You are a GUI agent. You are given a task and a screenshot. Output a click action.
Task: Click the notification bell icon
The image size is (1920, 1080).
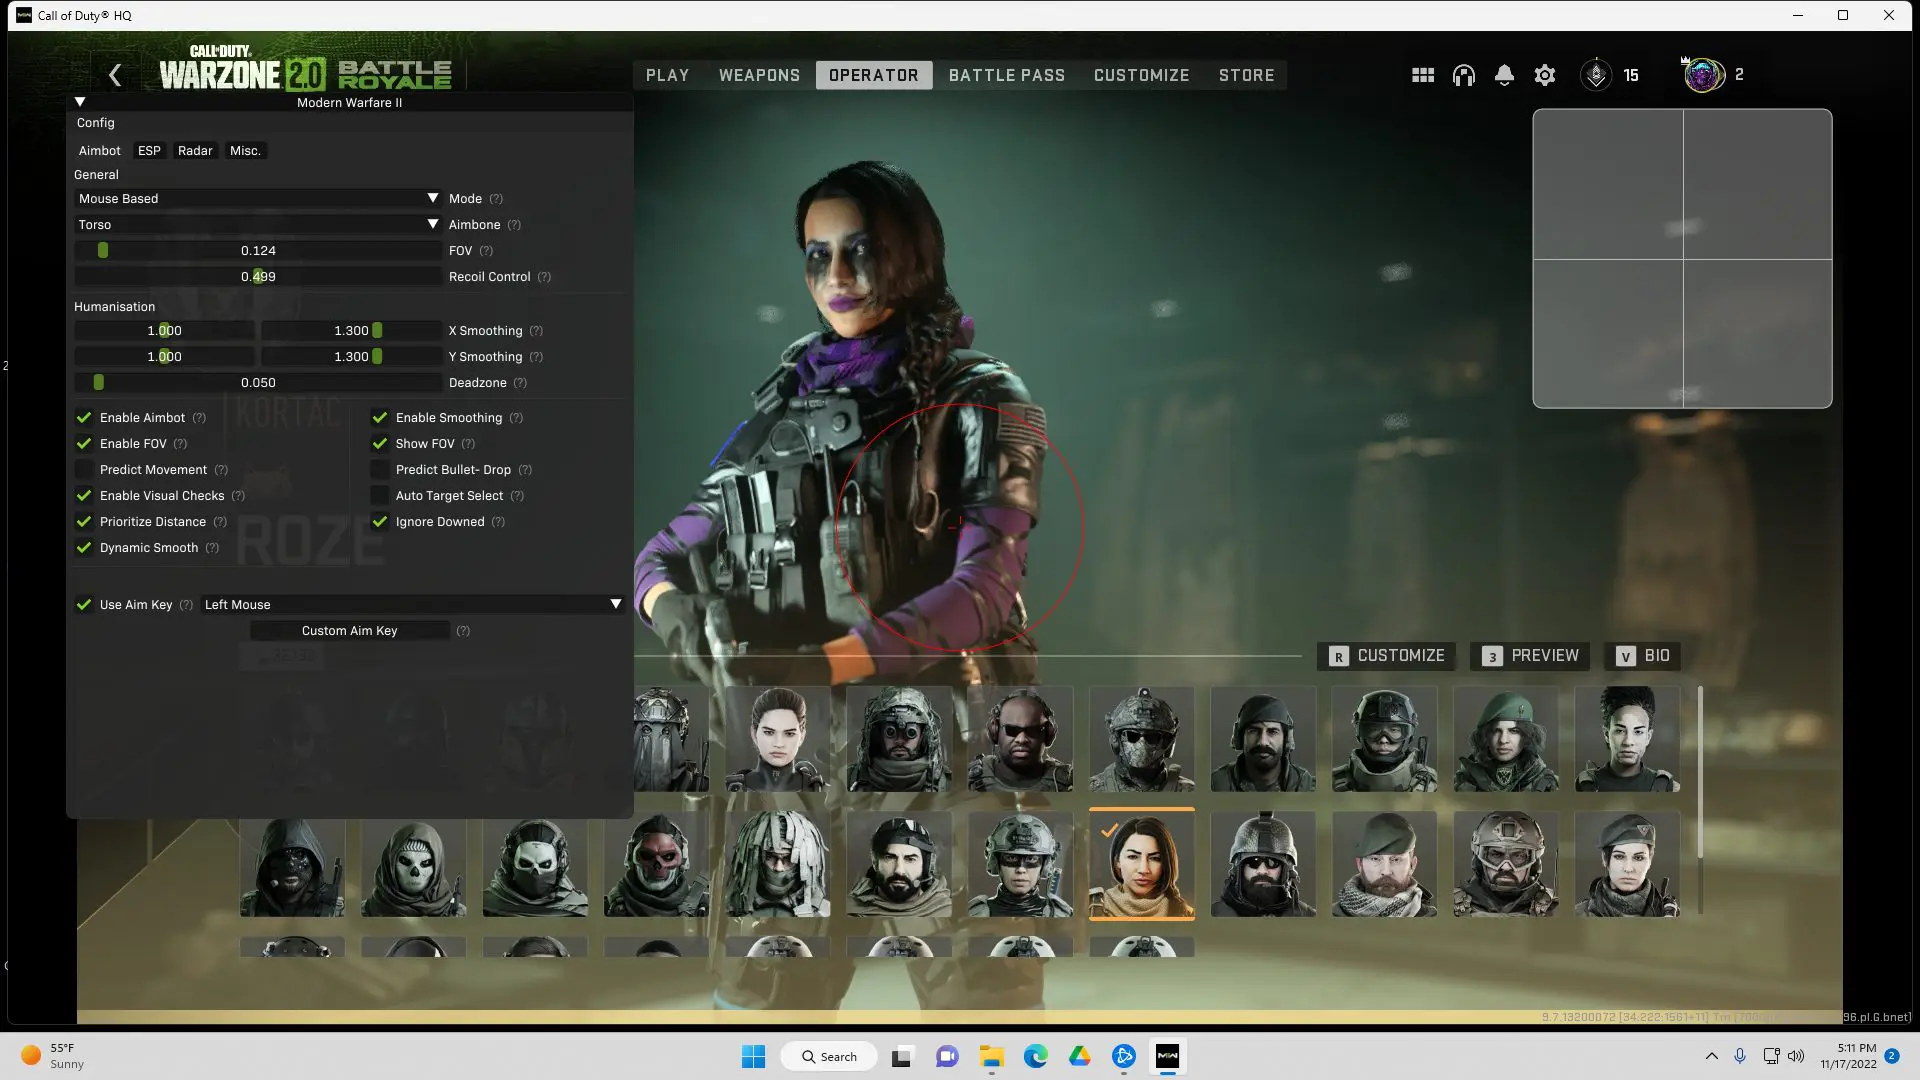coord(1503,74)
